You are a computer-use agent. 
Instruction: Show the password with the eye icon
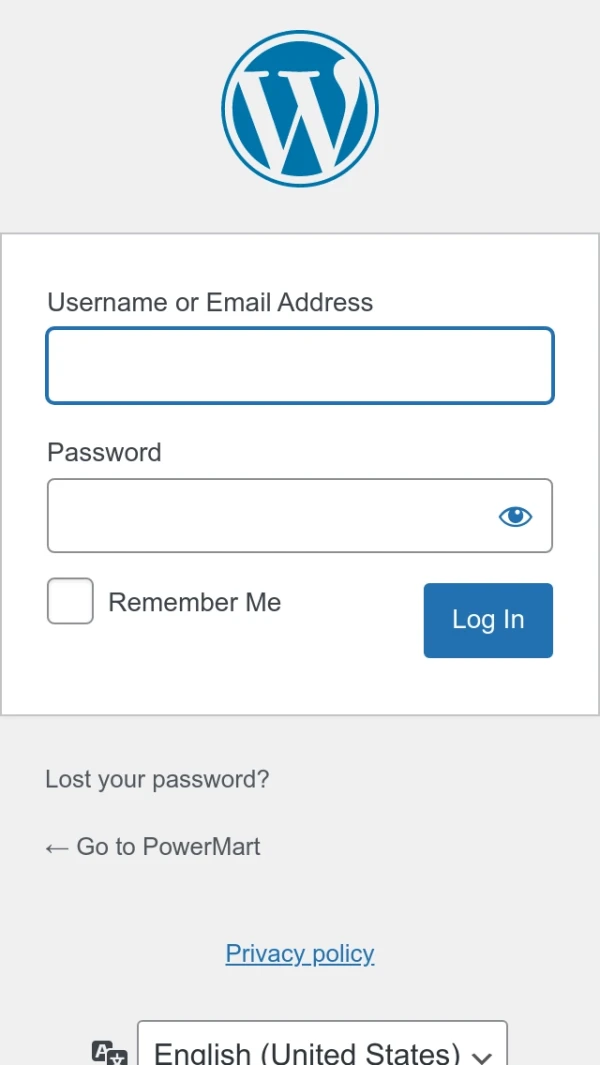coord(515,516)
